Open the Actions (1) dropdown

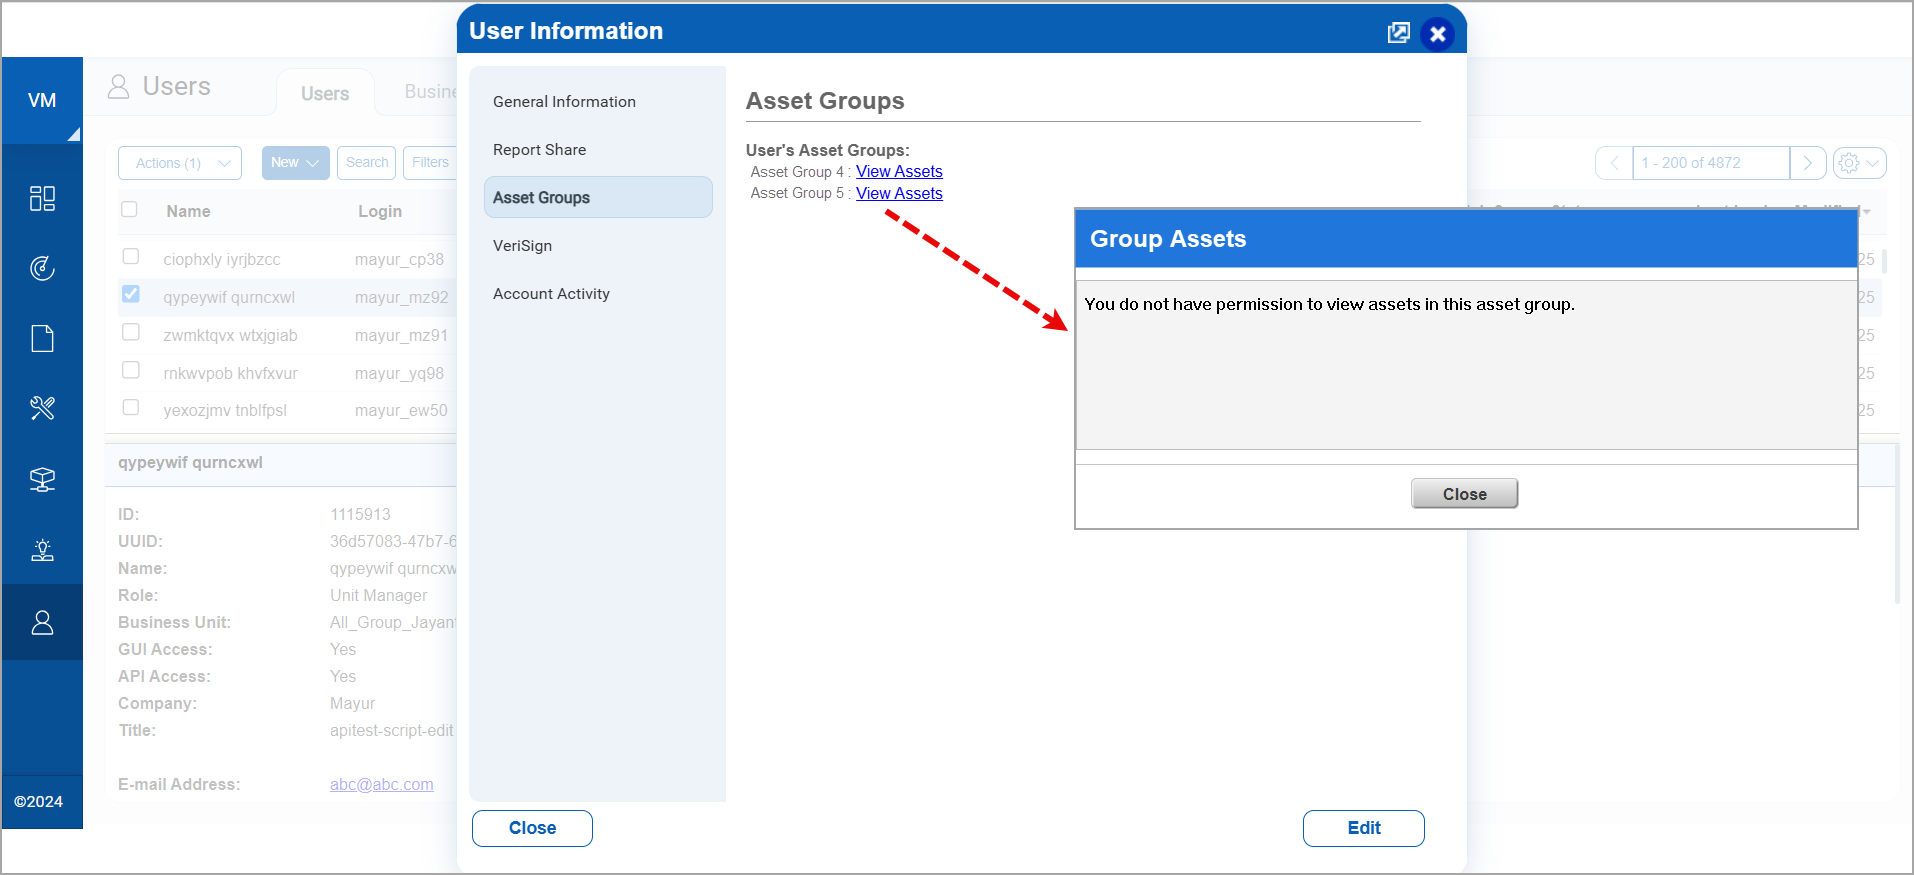coord(180,163)
